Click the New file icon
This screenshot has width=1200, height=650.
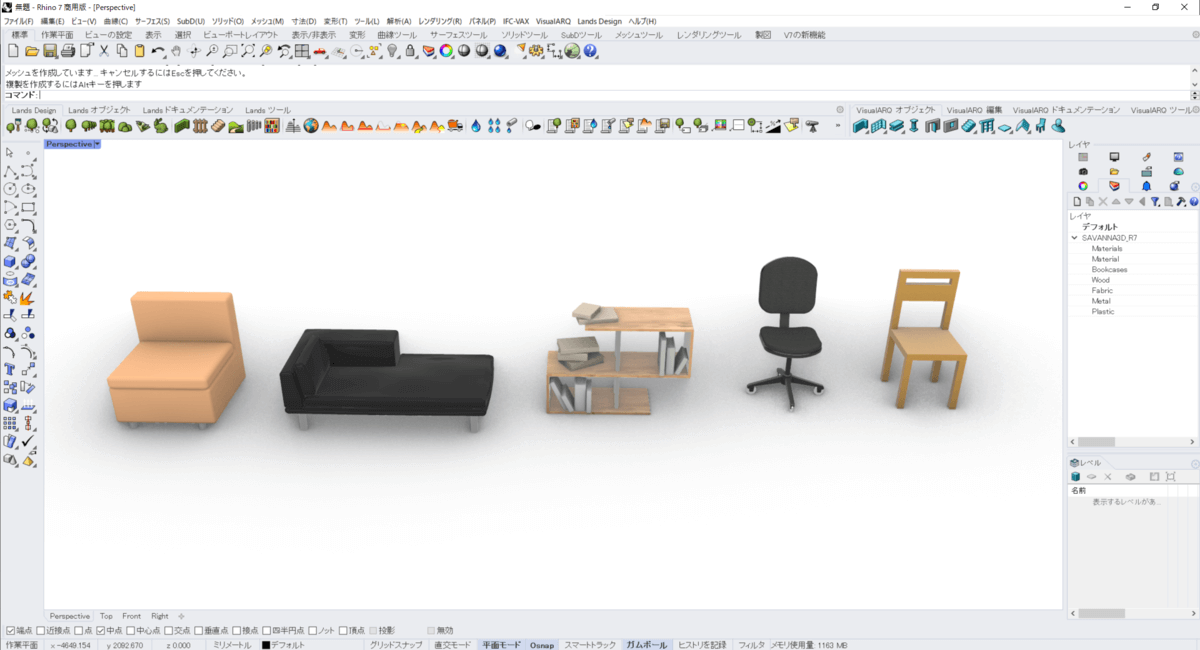[14, 50]
